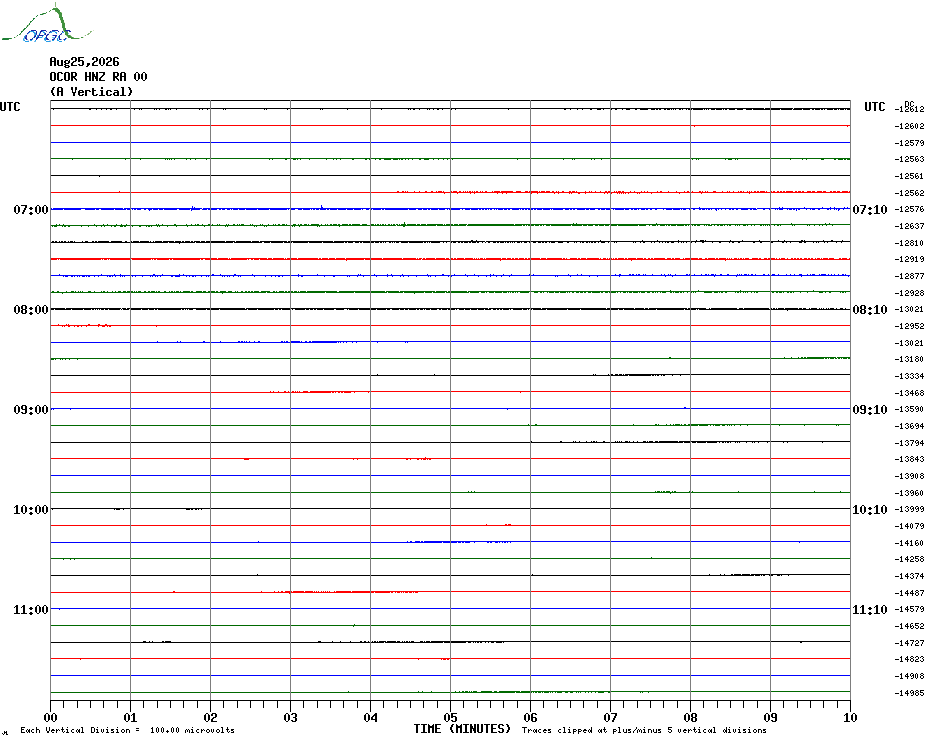The image size is (930, 744).
Task: Click the 05 minute tick on bottom axis
Action: (x=450, y=717)
